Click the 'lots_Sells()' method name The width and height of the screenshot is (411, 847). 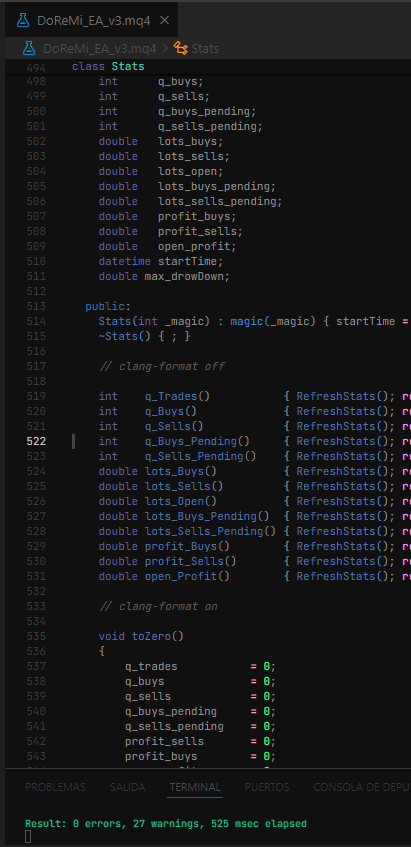pyautogui.click(x=184, y=486)
